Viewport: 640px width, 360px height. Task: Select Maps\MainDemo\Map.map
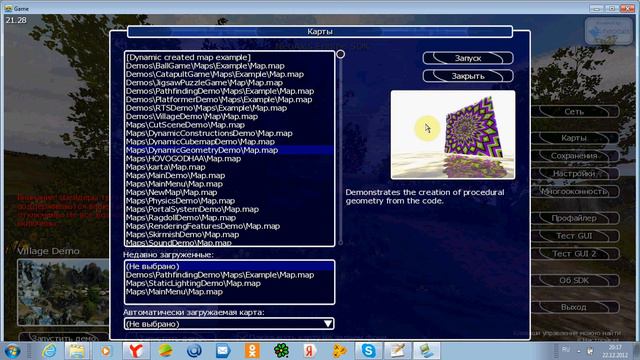229,176
